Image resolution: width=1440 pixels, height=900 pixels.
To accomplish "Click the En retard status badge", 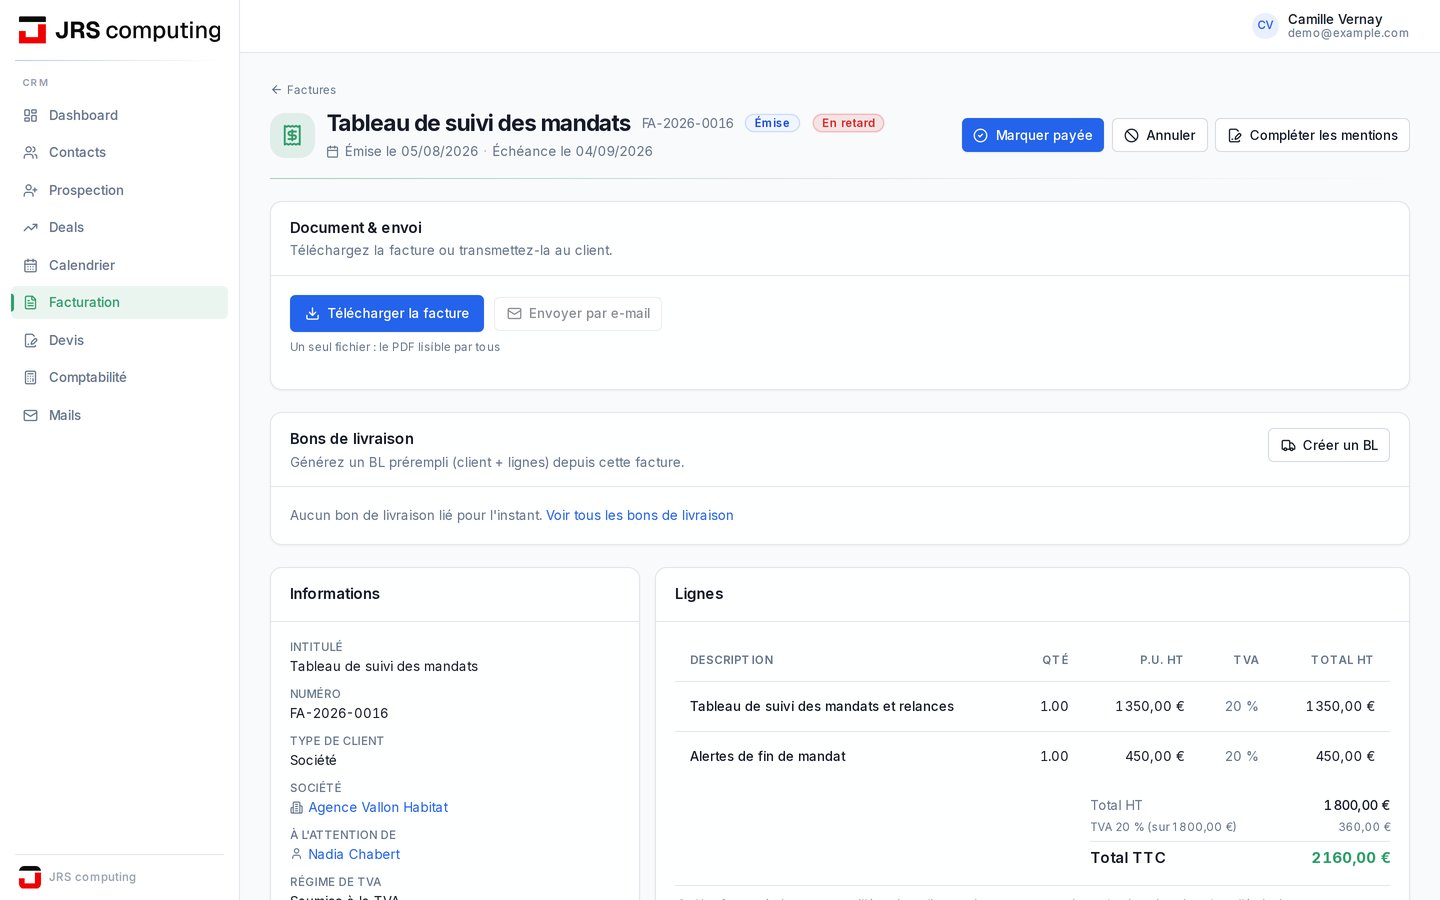I will point(848,123).
